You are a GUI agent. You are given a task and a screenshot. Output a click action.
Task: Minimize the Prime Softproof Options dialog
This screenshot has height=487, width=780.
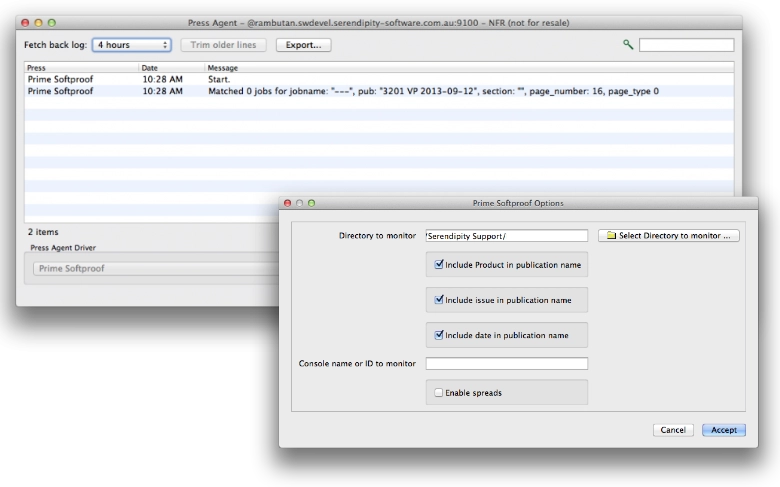tap(299, 203)
